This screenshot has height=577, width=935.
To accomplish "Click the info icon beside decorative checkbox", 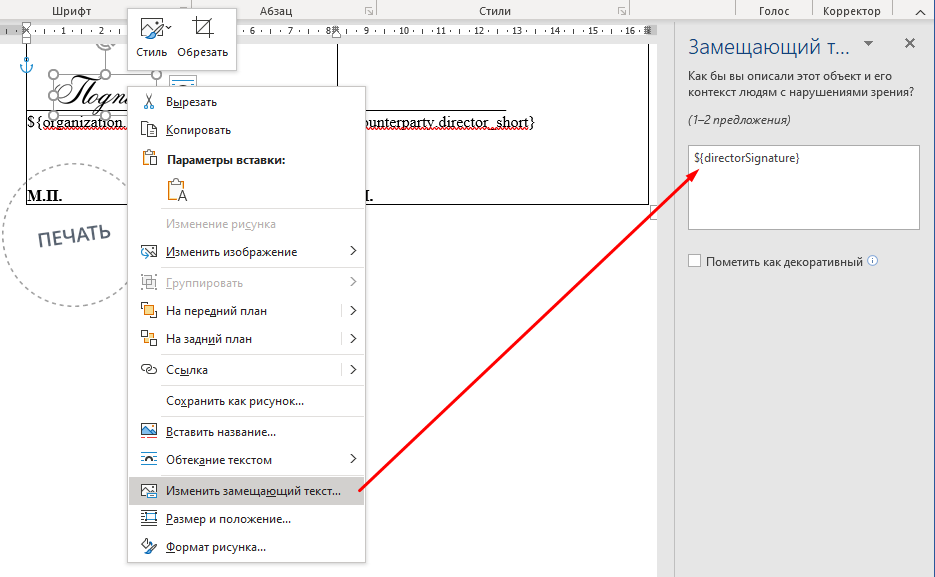I will (873, 261).
